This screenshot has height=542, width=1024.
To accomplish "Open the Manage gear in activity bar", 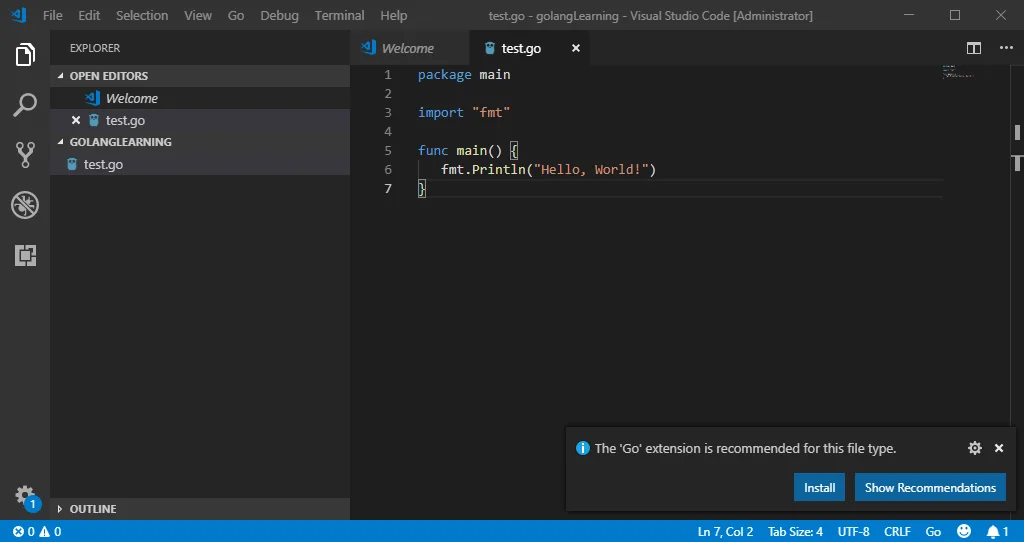I will pos(25,495).
